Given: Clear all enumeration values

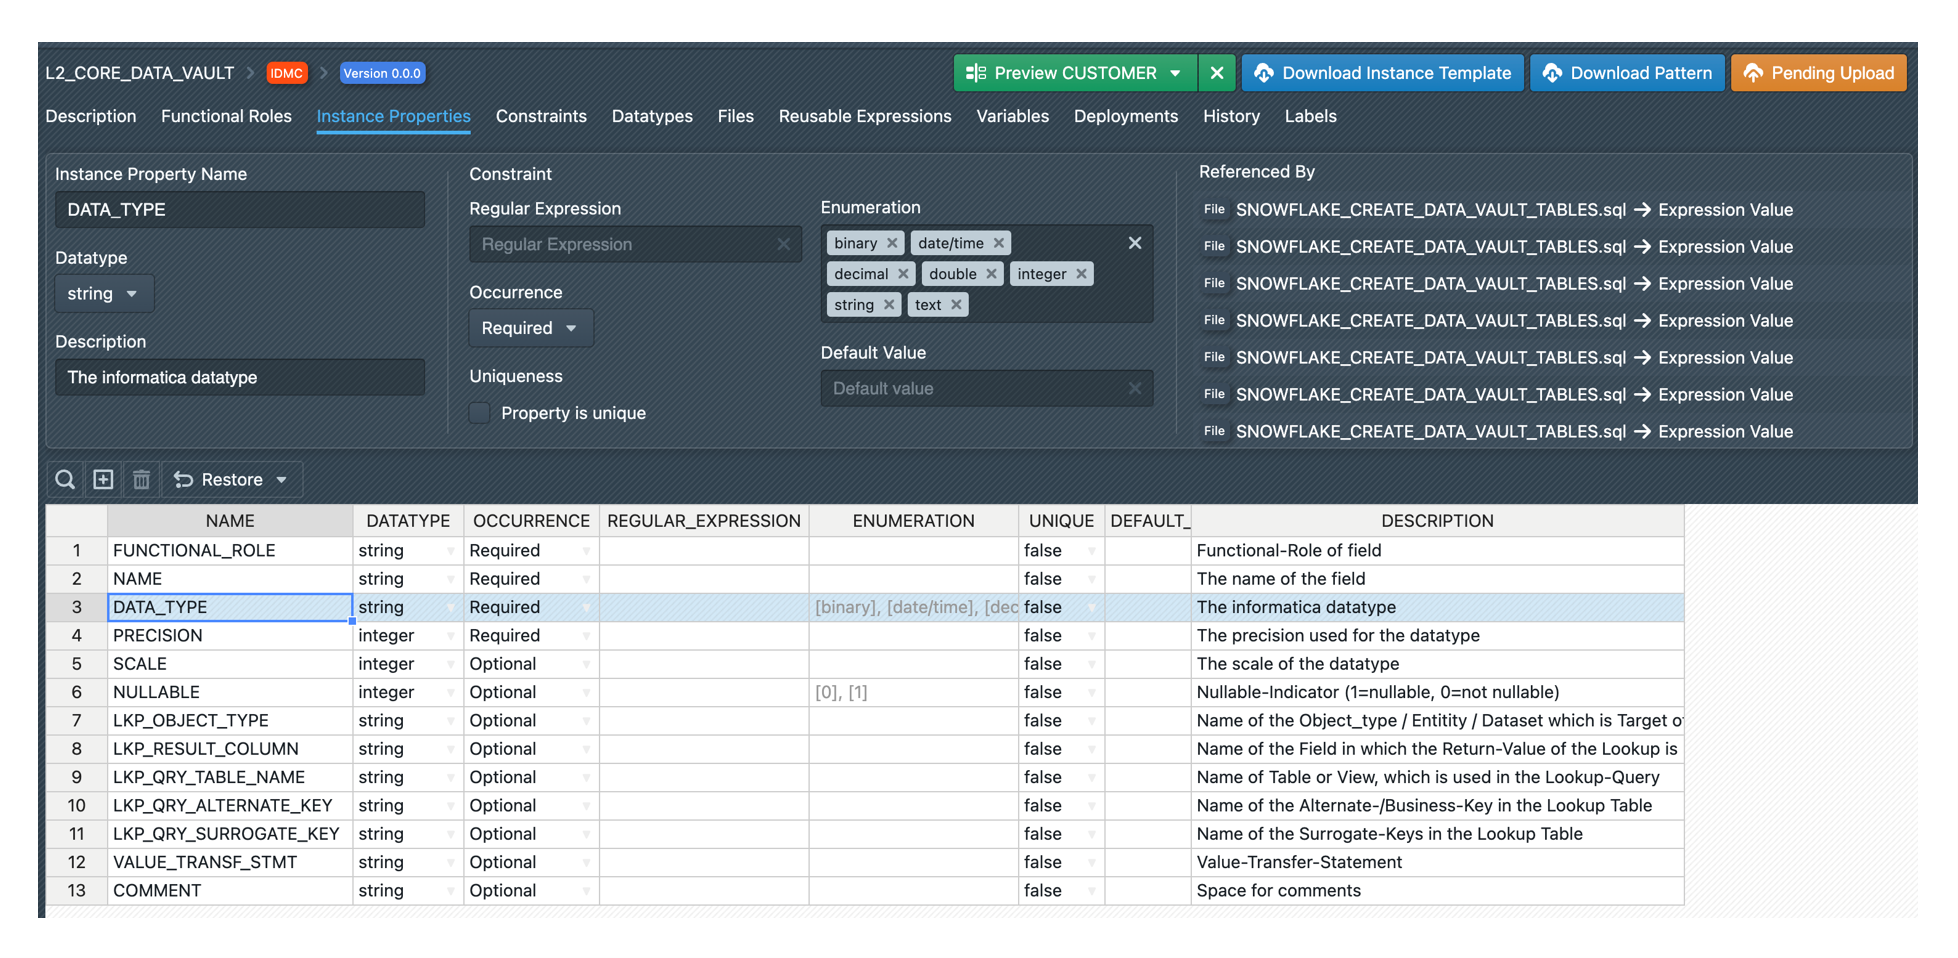Looking at the screenshot, I should pyautogui.click(x=1134, y=243).
